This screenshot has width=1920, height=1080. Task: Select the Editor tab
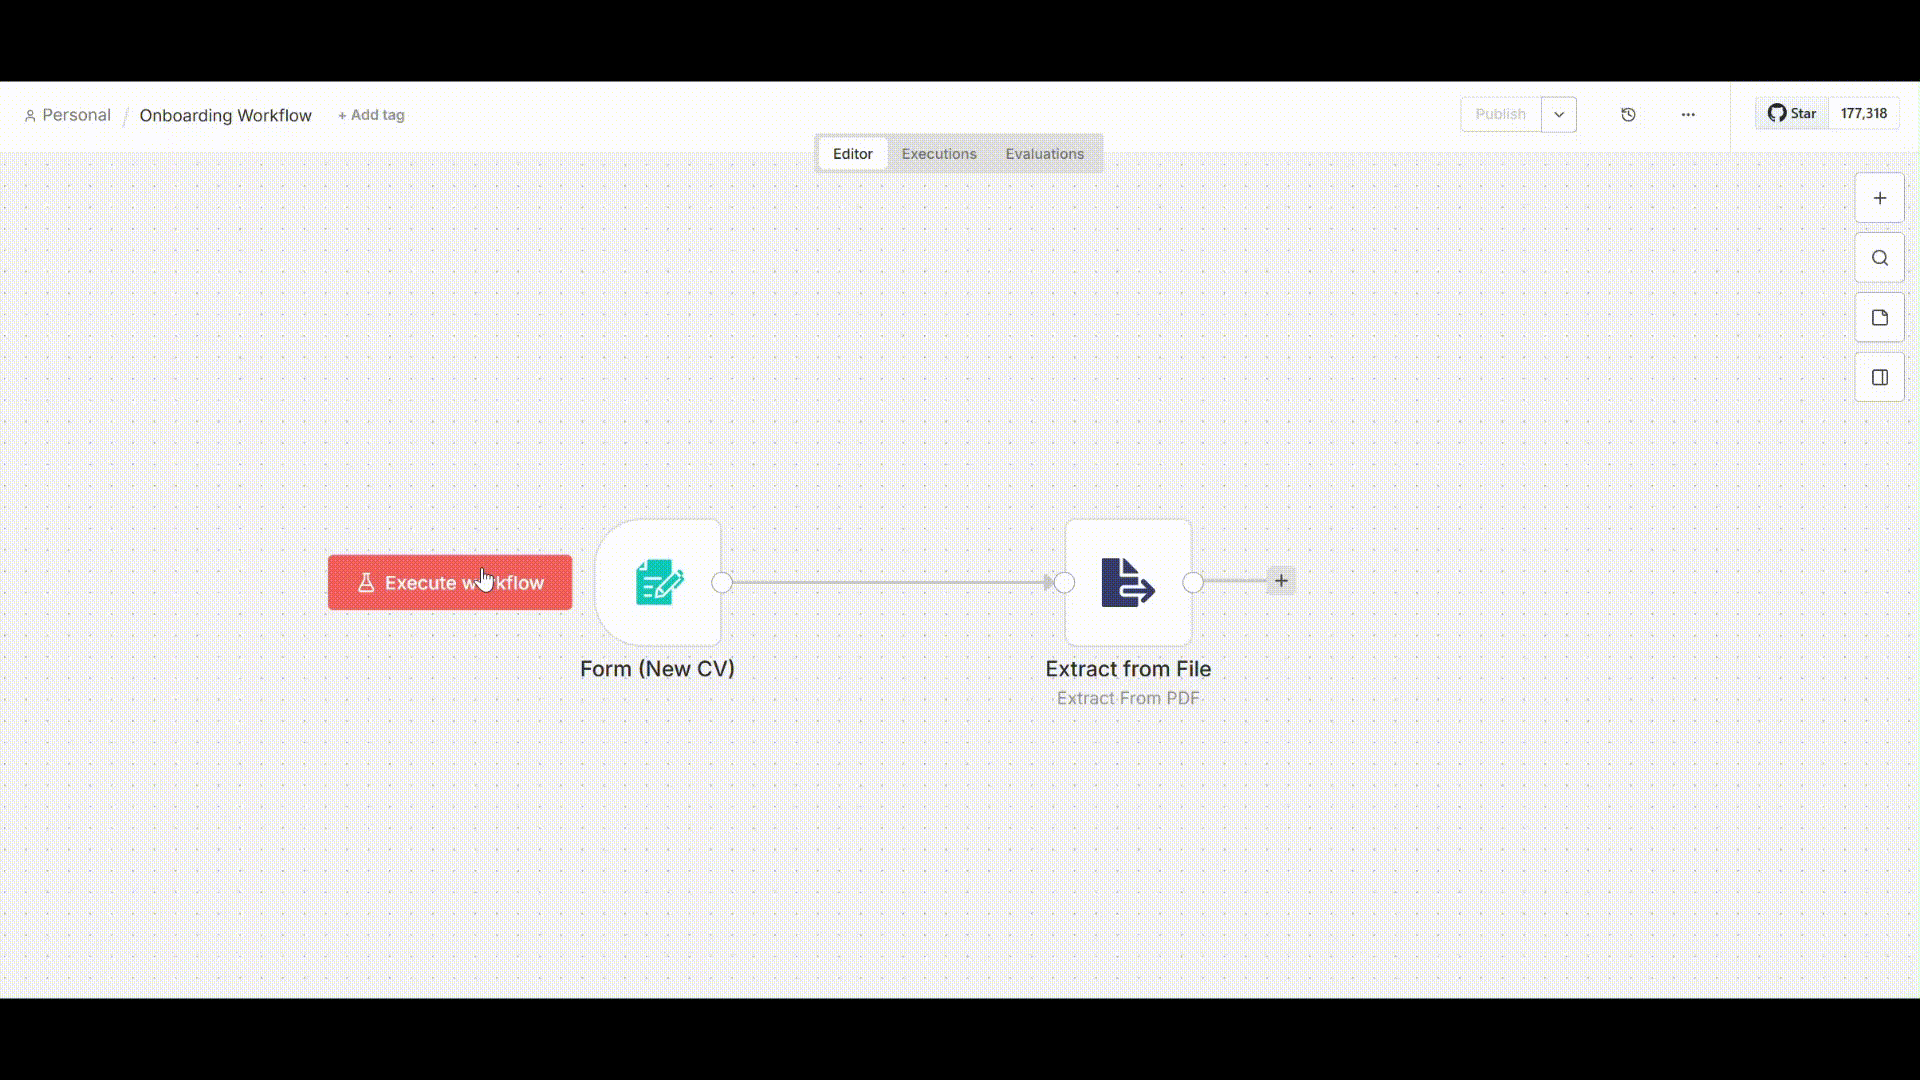pyautogui.click(x=852, y=154)
